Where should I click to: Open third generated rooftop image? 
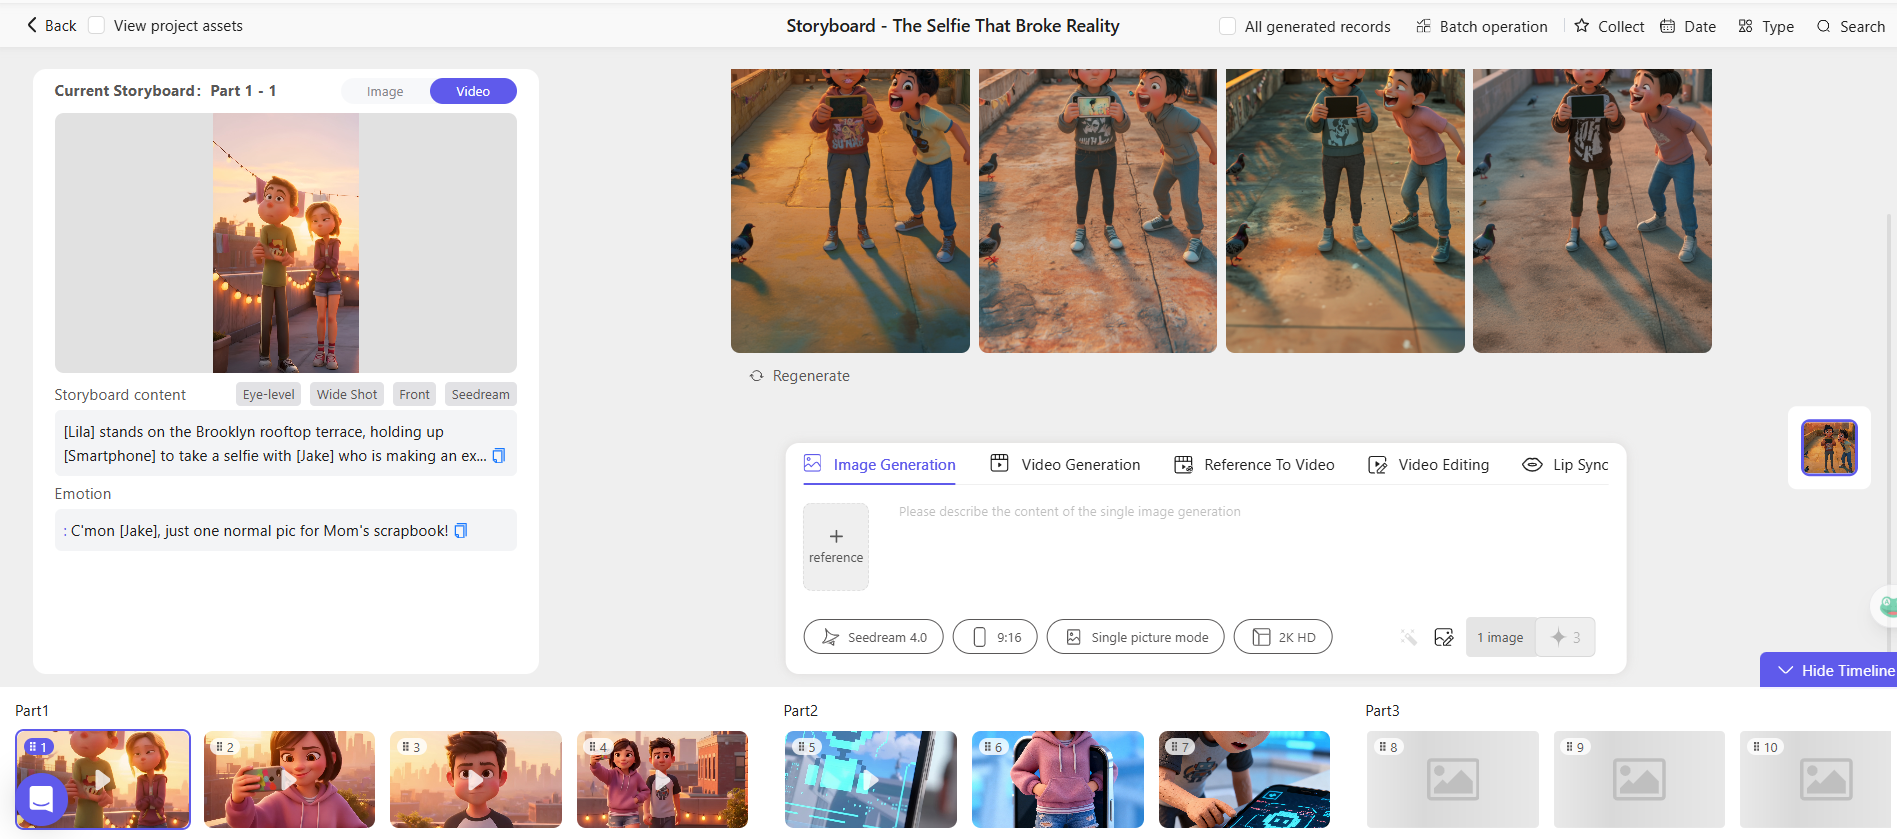[1345, 211]
